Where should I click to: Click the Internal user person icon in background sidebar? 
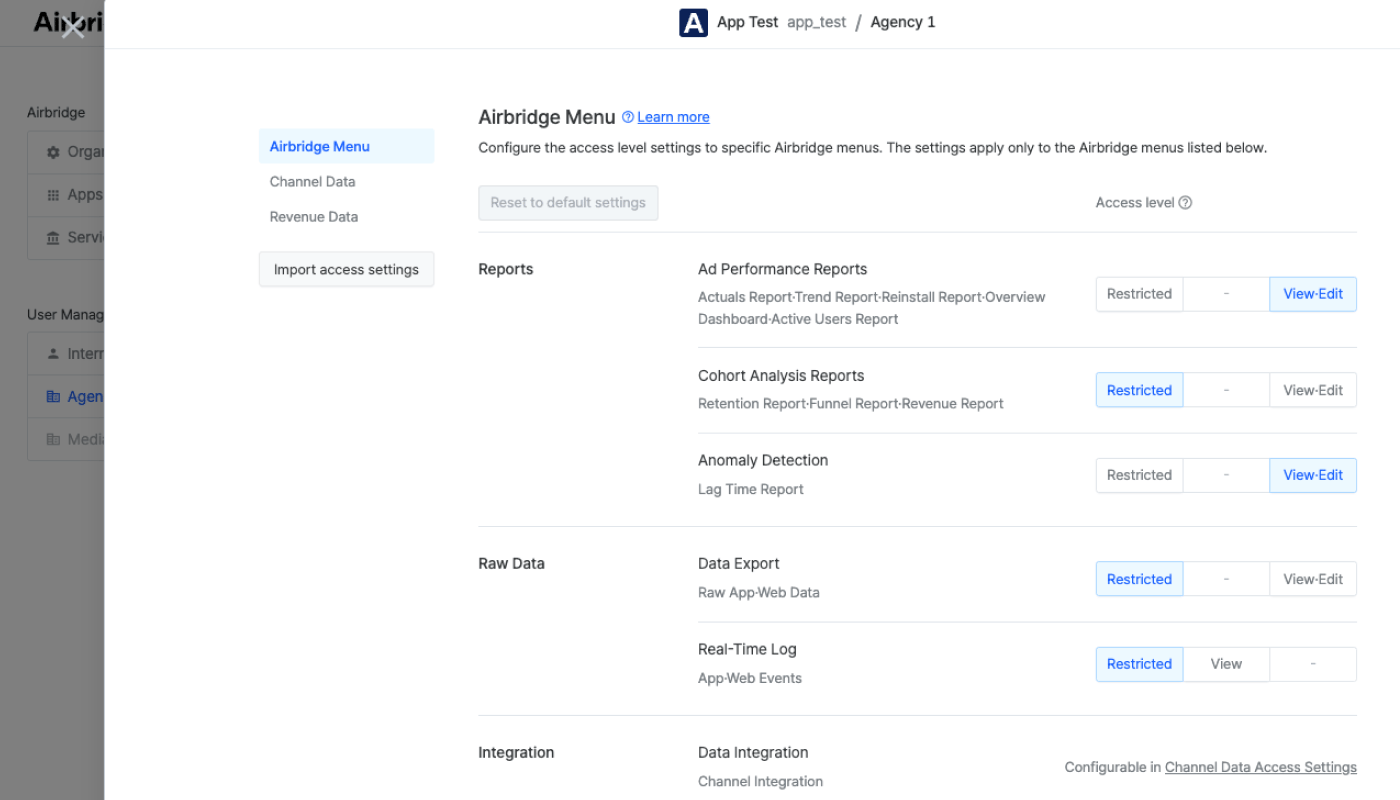[53, 354]
